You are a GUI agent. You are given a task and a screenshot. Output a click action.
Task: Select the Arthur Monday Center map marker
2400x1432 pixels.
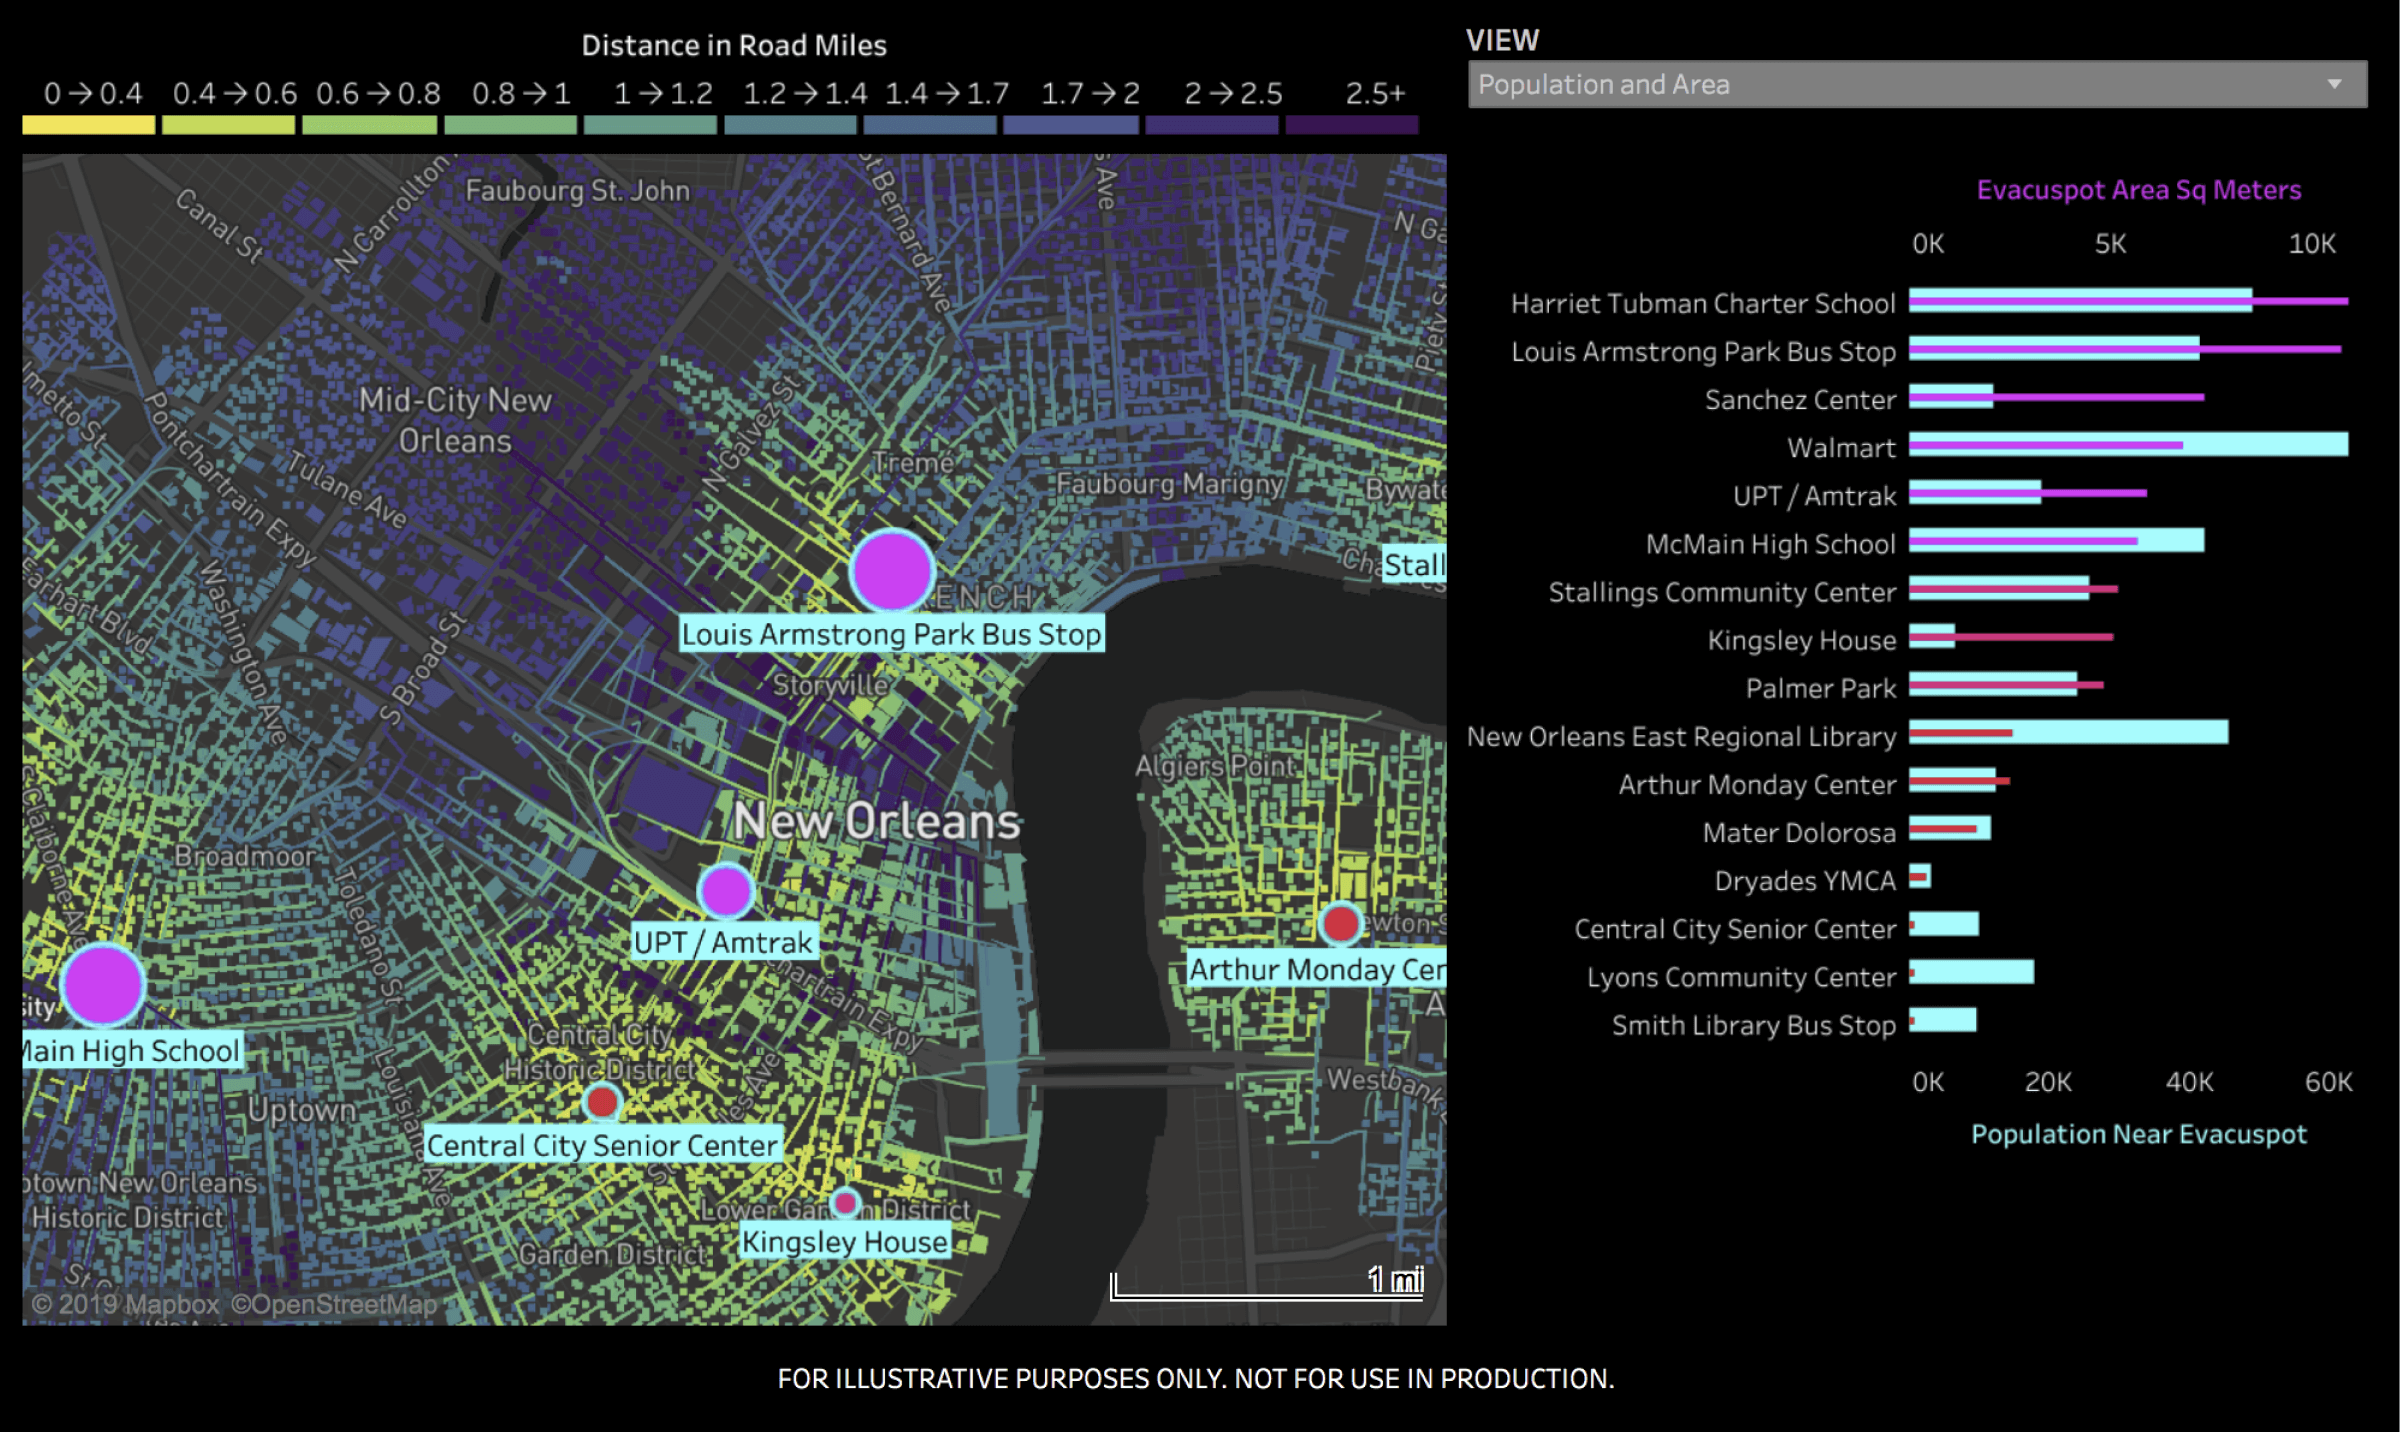click(1340, 924)
